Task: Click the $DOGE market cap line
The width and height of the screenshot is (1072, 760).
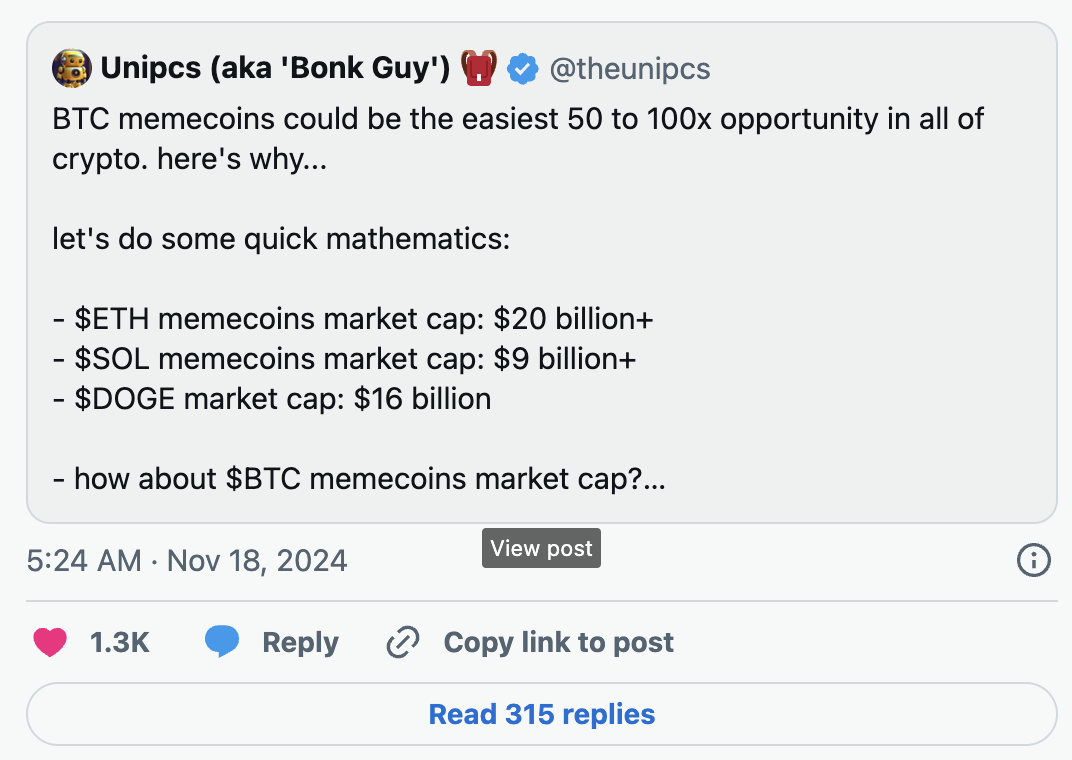Action: 271,399
